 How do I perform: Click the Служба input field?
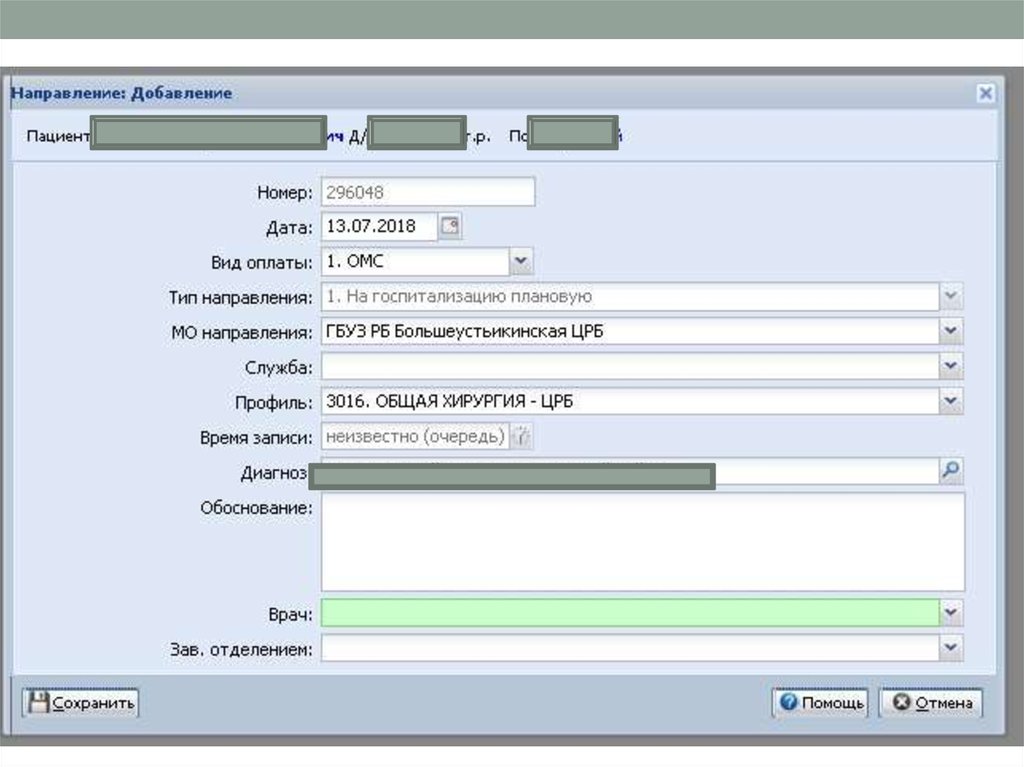[629, 367]
